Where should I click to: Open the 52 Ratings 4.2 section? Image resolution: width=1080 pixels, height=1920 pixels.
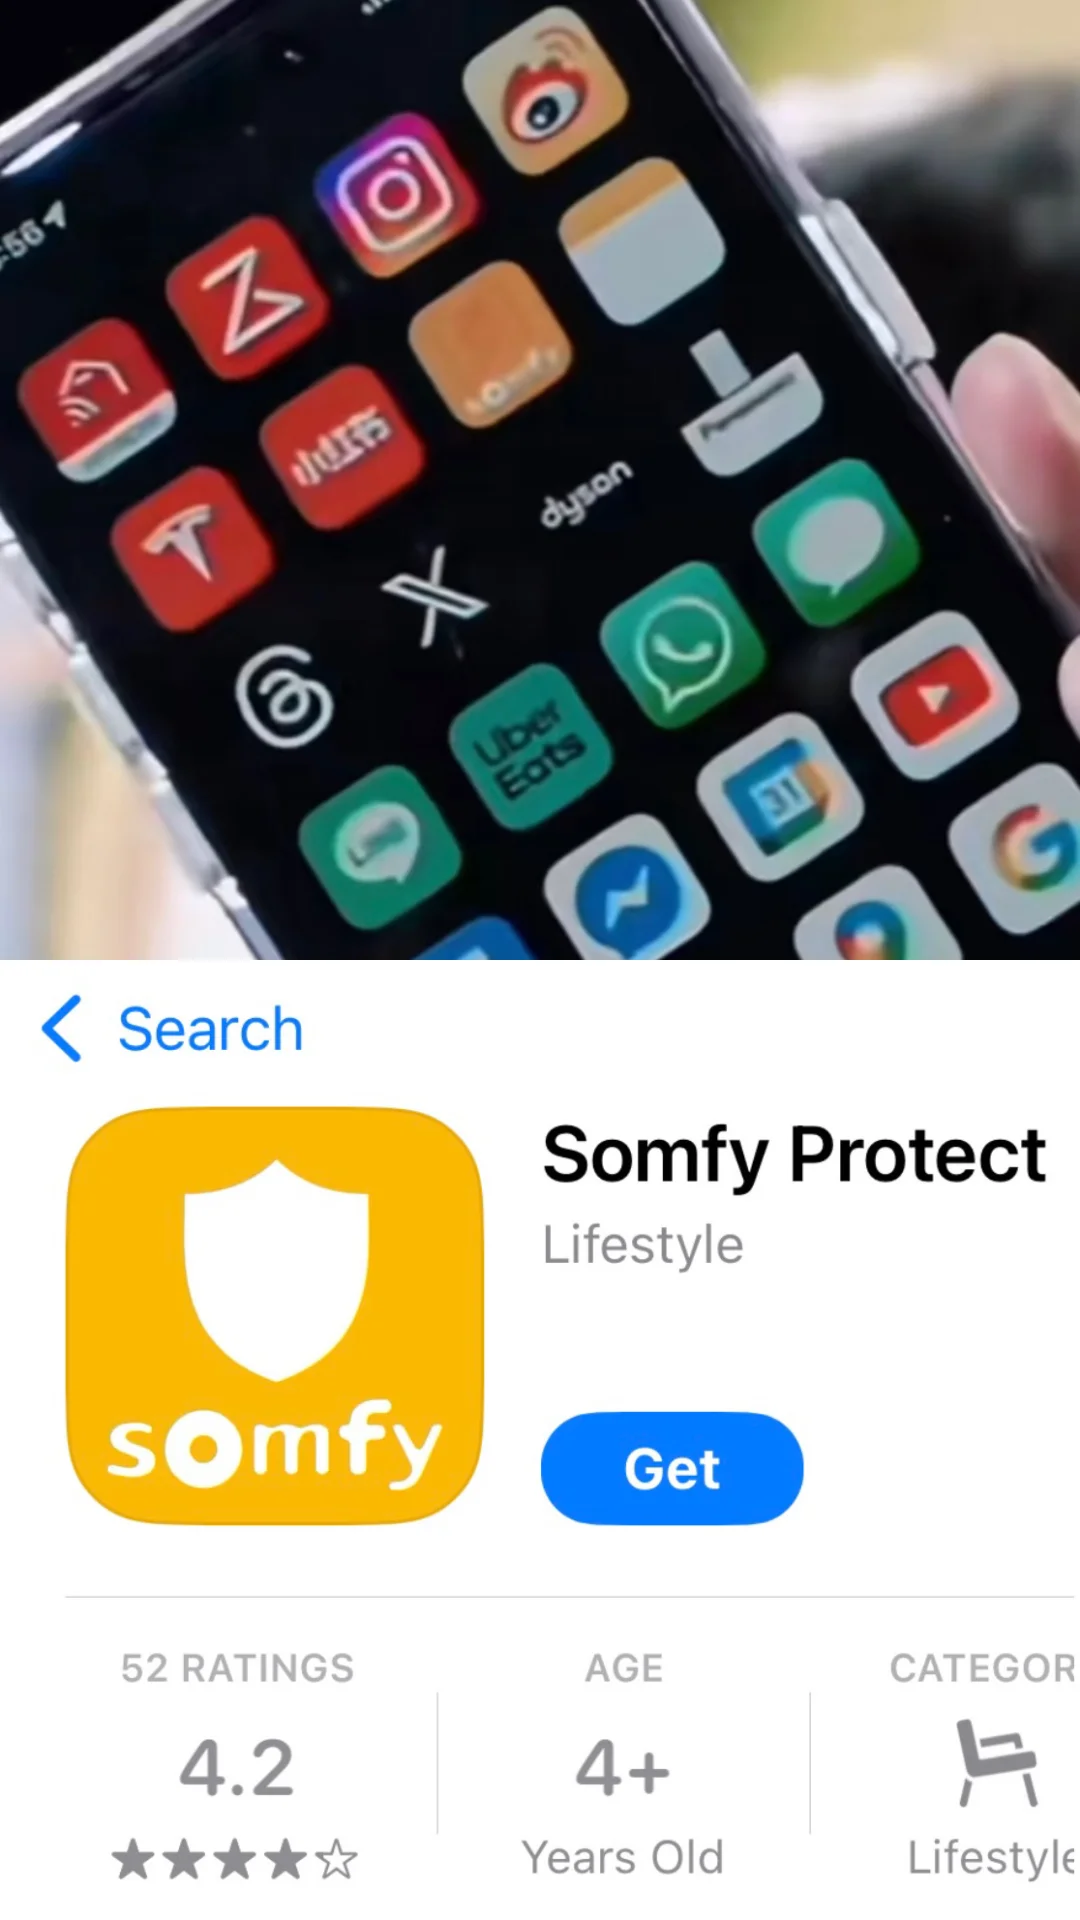237,1765
